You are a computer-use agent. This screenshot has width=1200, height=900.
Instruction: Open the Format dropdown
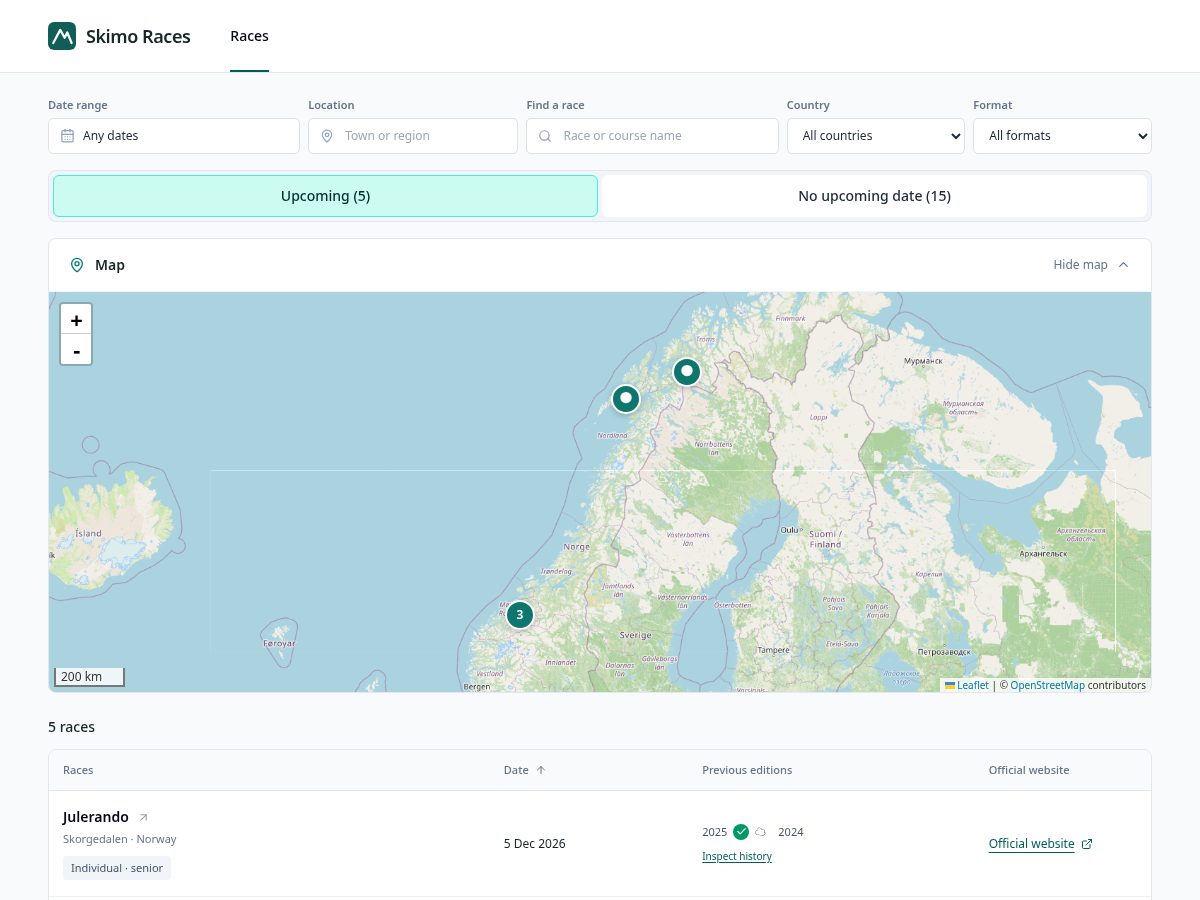point(1062,136)
